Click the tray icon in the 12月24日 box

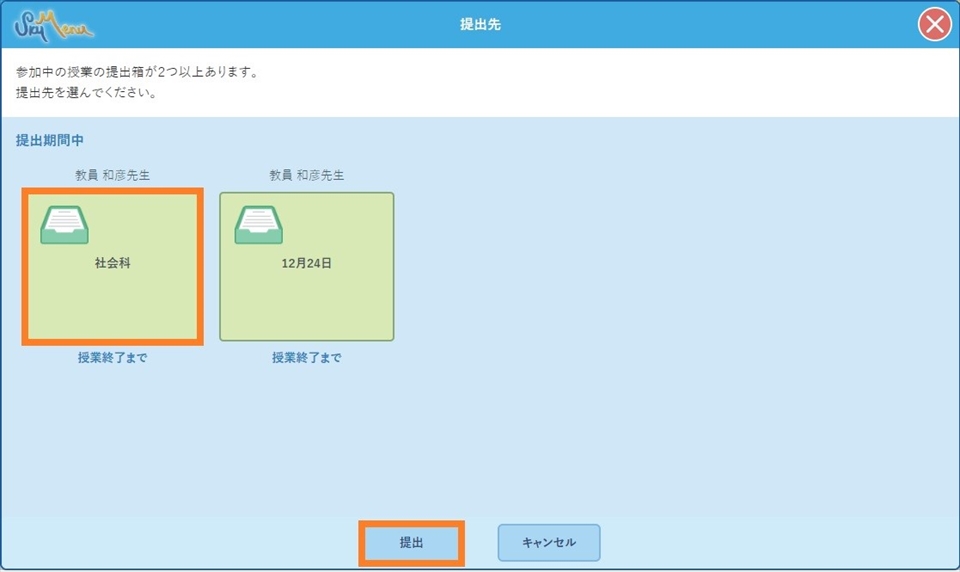pos(259,225)
